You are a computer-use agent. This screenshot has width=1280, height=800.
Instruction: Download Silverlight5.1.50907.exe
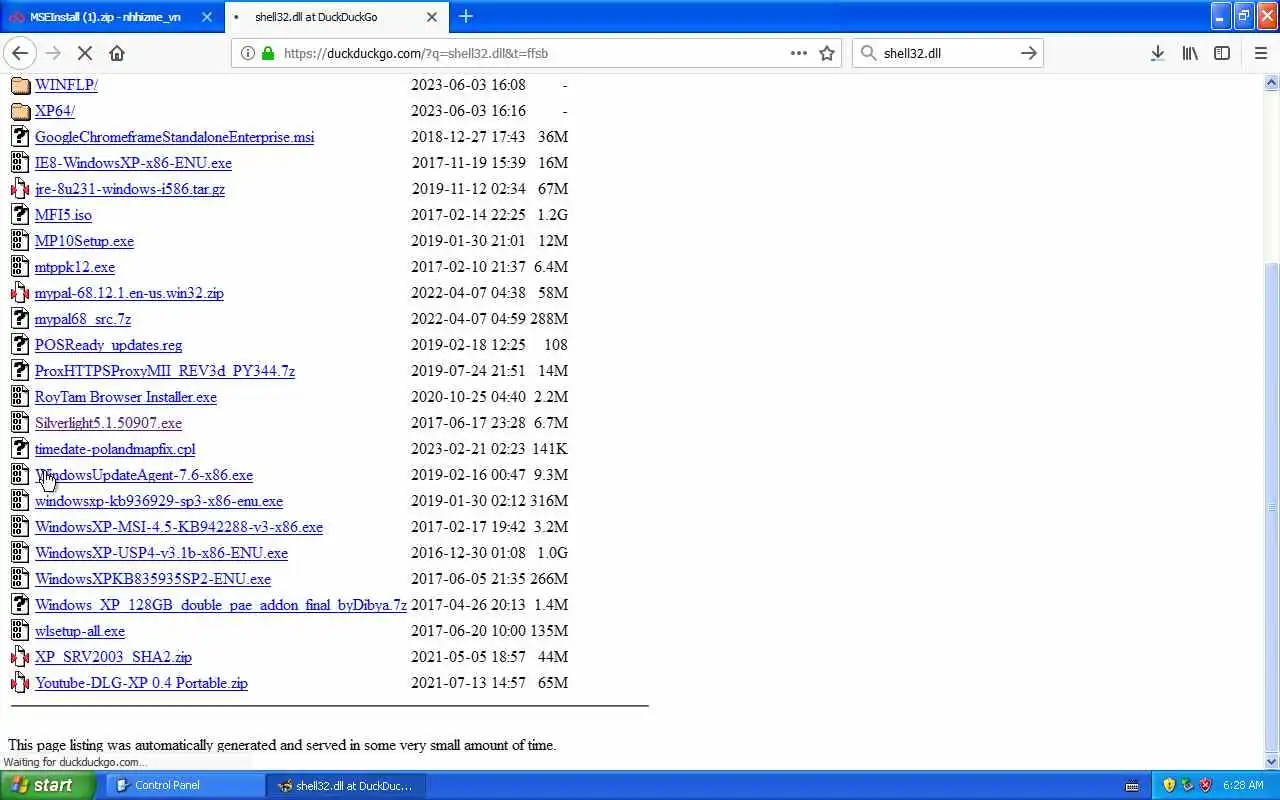tap(108, 423)
